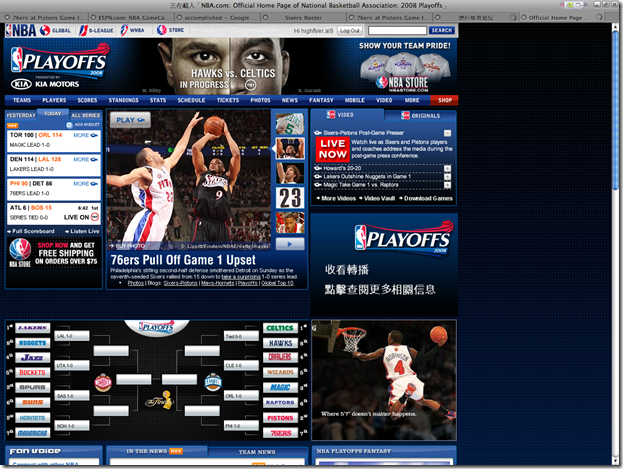Open the Tickets menu
The width and height of the screenshot is (623, 469).
(228, 100)
